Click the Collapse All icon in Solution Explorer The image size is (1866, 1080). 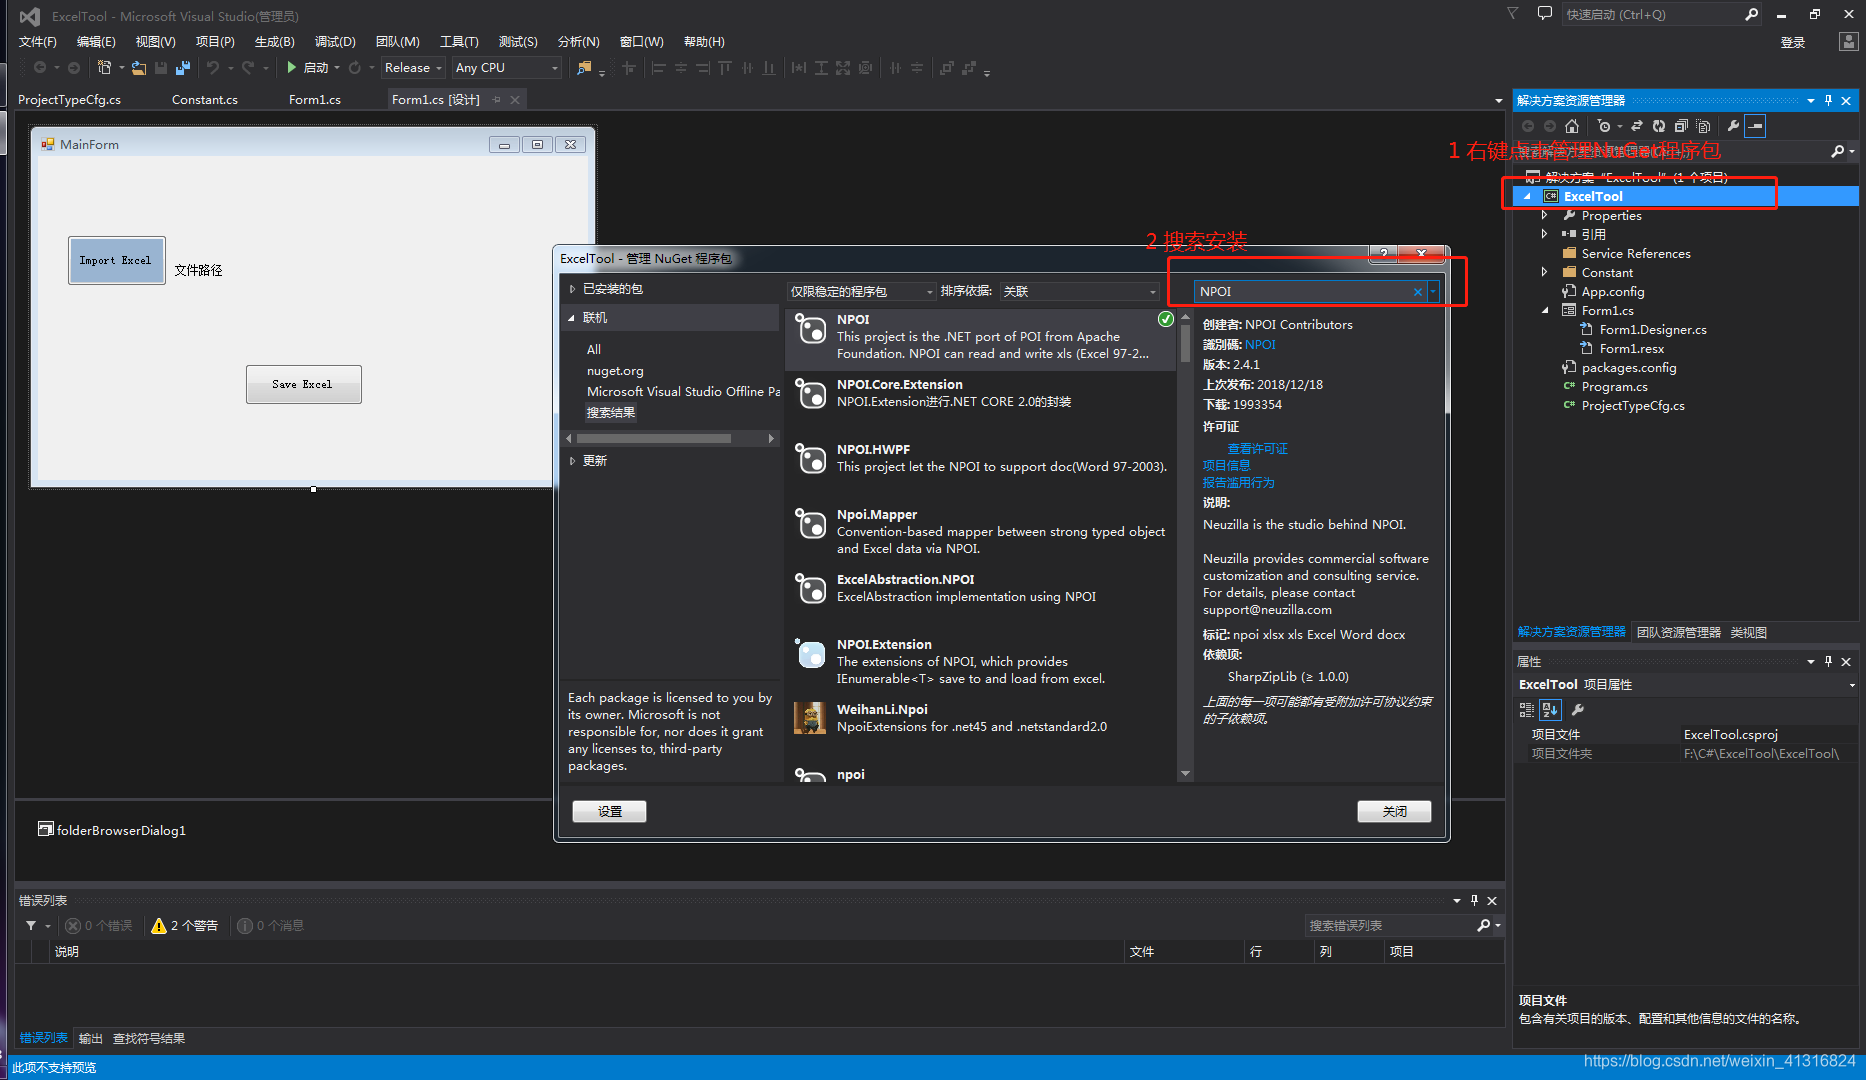tap(1681, 126)
